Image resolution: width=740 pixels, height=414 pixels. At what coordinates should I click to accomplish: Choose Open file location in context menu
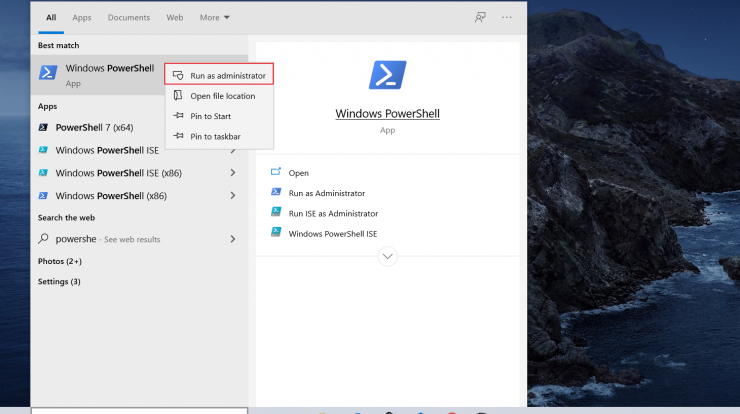click(219, 96)
